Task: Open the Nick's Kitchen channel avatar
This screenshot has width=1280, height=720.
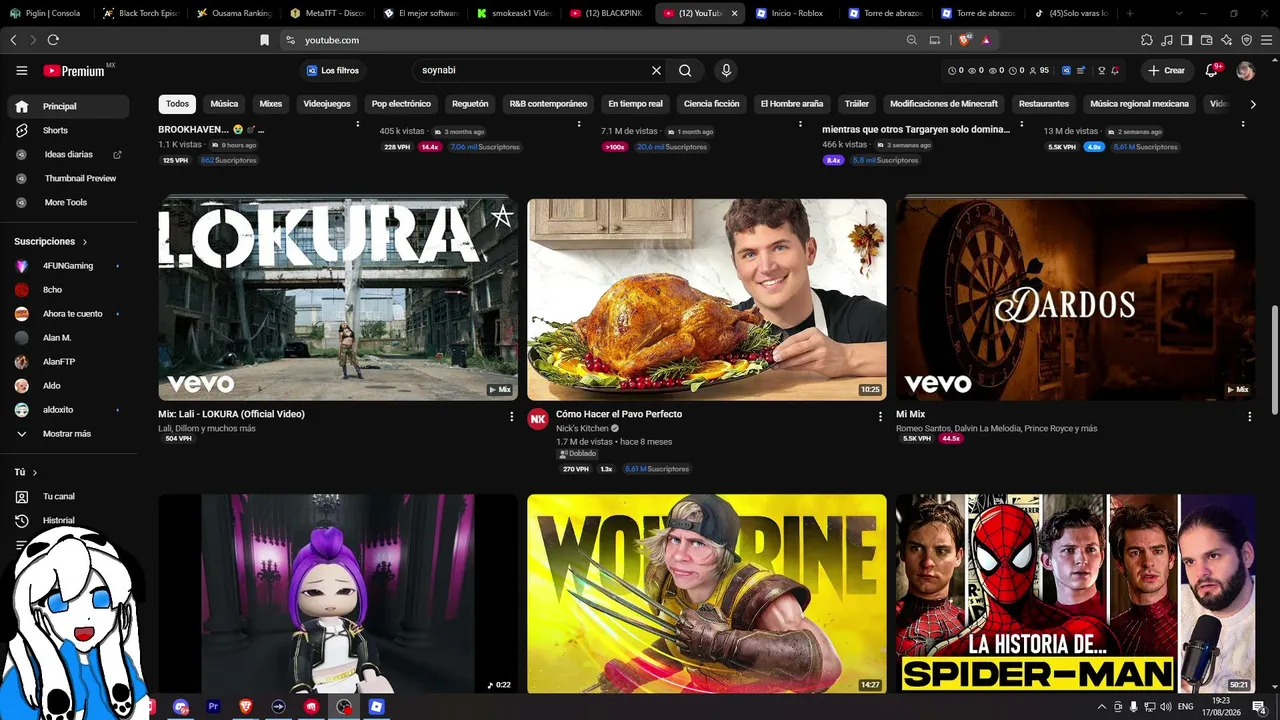Action: click(x=538, y=419)
